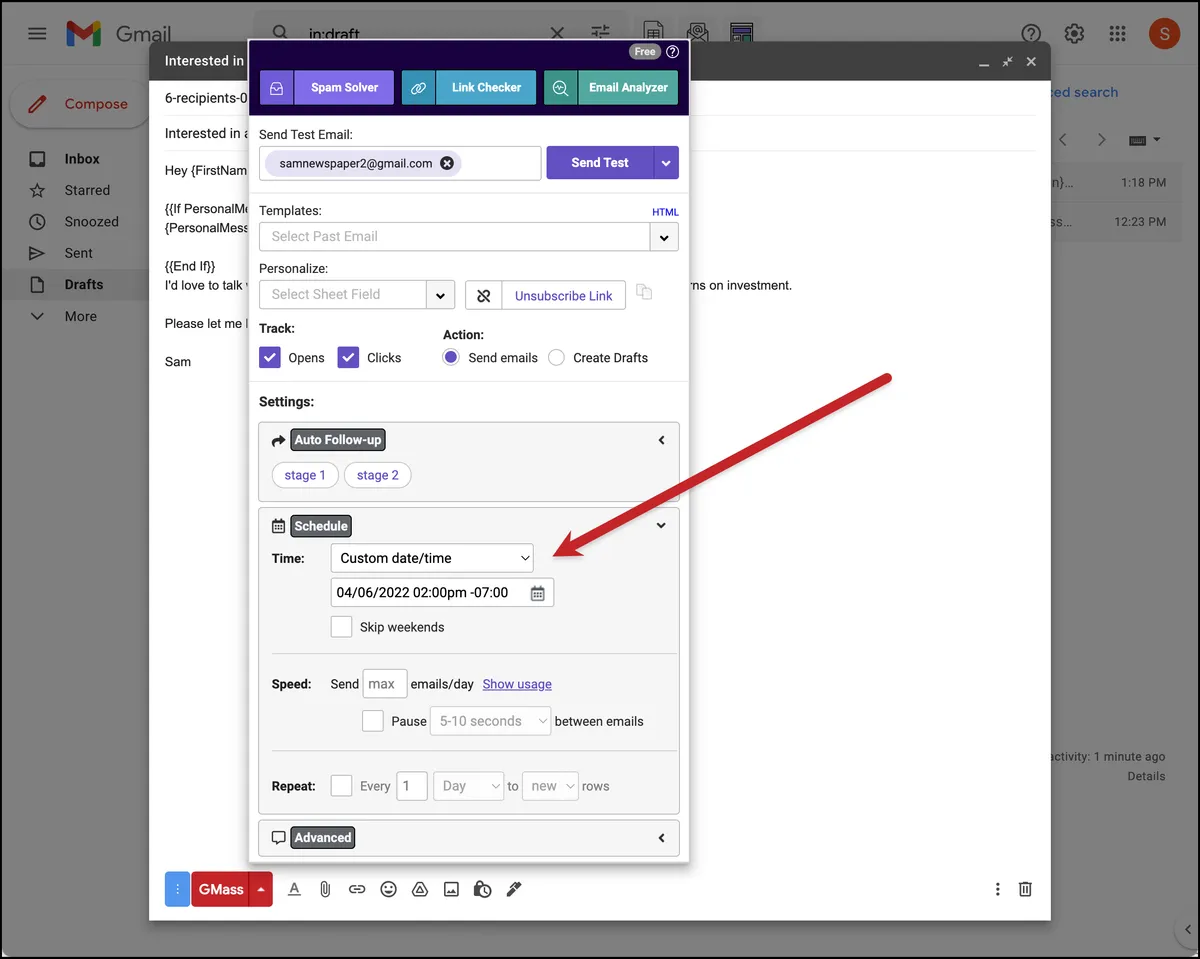Uncheck the Clicks tracking checkbox
1200x959 pixels.
pos(348,358)
